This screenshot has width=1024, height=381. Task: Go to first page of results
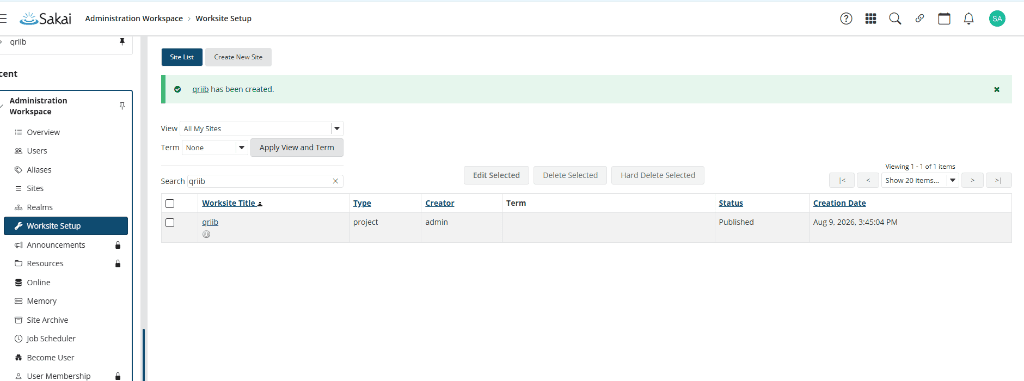tap(842, 180)
